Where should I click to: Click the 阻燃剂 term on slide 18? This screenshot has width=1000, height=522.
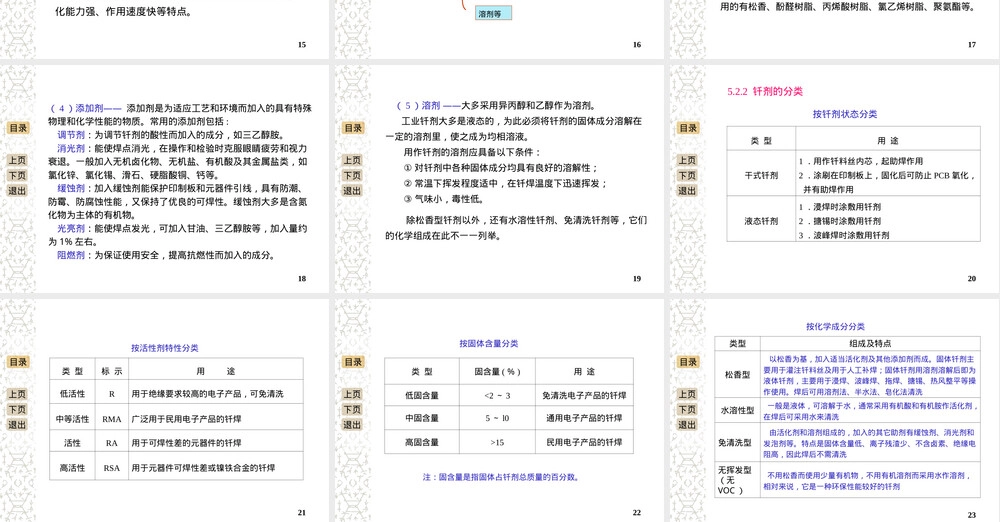71,255
